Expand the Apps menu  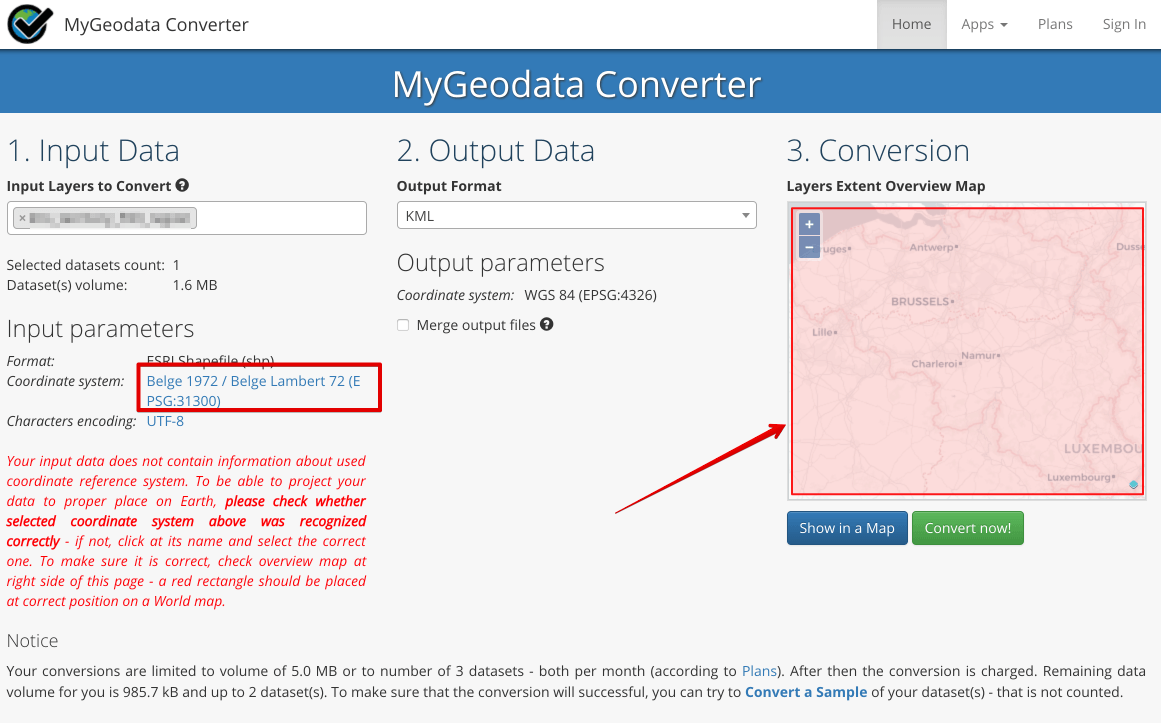[984, 24]
